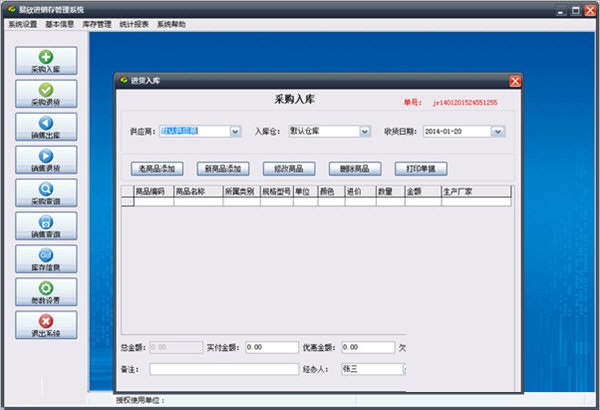Screen dimensions: 600x410
Task: Click the 优惠金额 input field
Action: coord(368,347)
